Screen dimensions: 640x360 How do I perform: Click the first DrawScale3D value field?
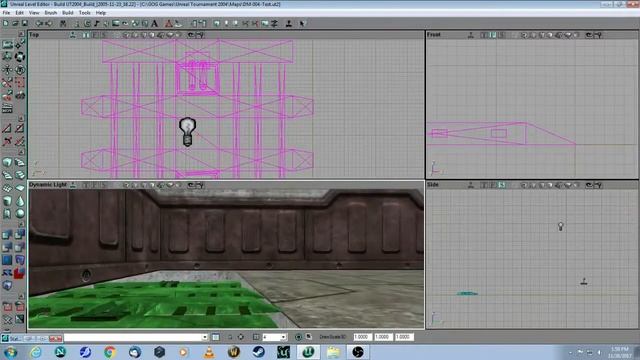(x=362, y=337)
